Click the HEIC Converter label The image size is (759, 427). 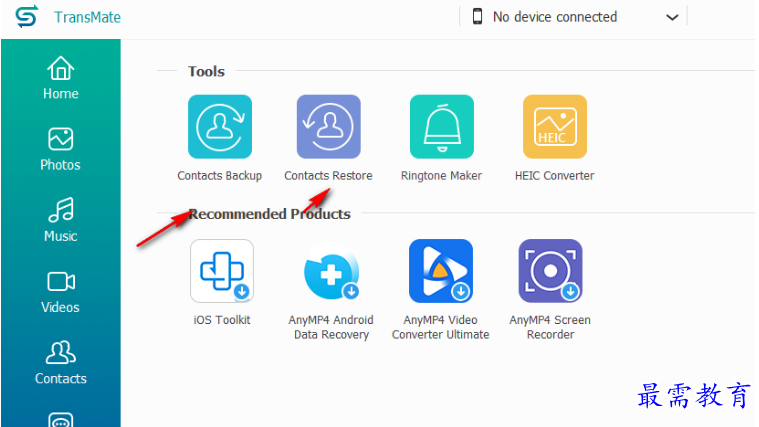[555, 176]
